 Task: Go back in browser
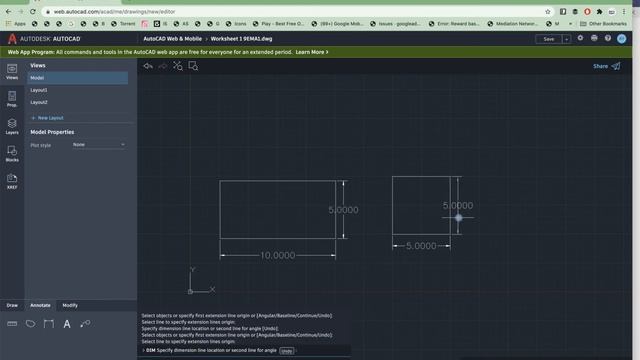[x=9, y=11]
